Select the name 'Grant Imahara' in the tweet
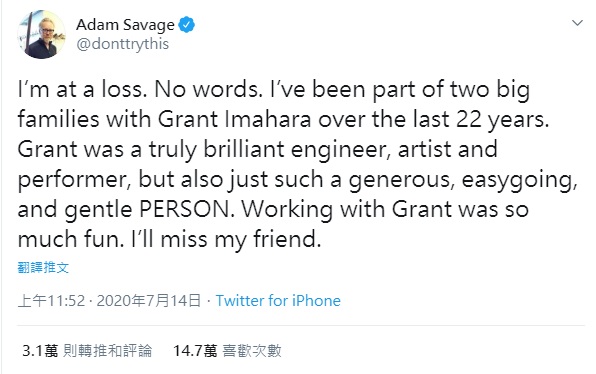Viewport: 596px width, 374px height. pos(234,119)
